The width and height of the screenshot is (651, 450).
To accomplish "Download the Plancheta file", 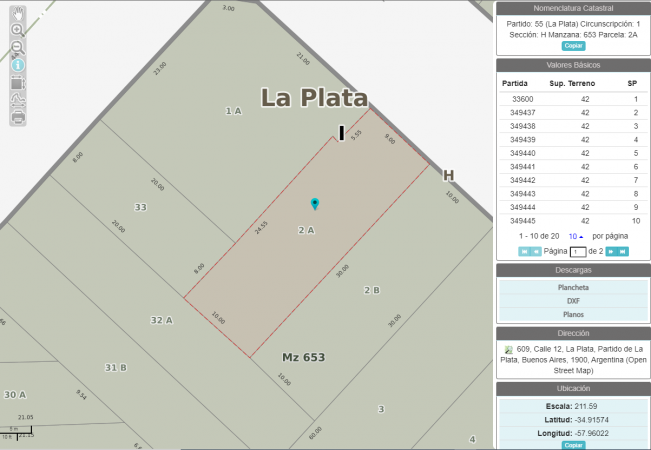I will pyautogui.click(x=573, y=287).
